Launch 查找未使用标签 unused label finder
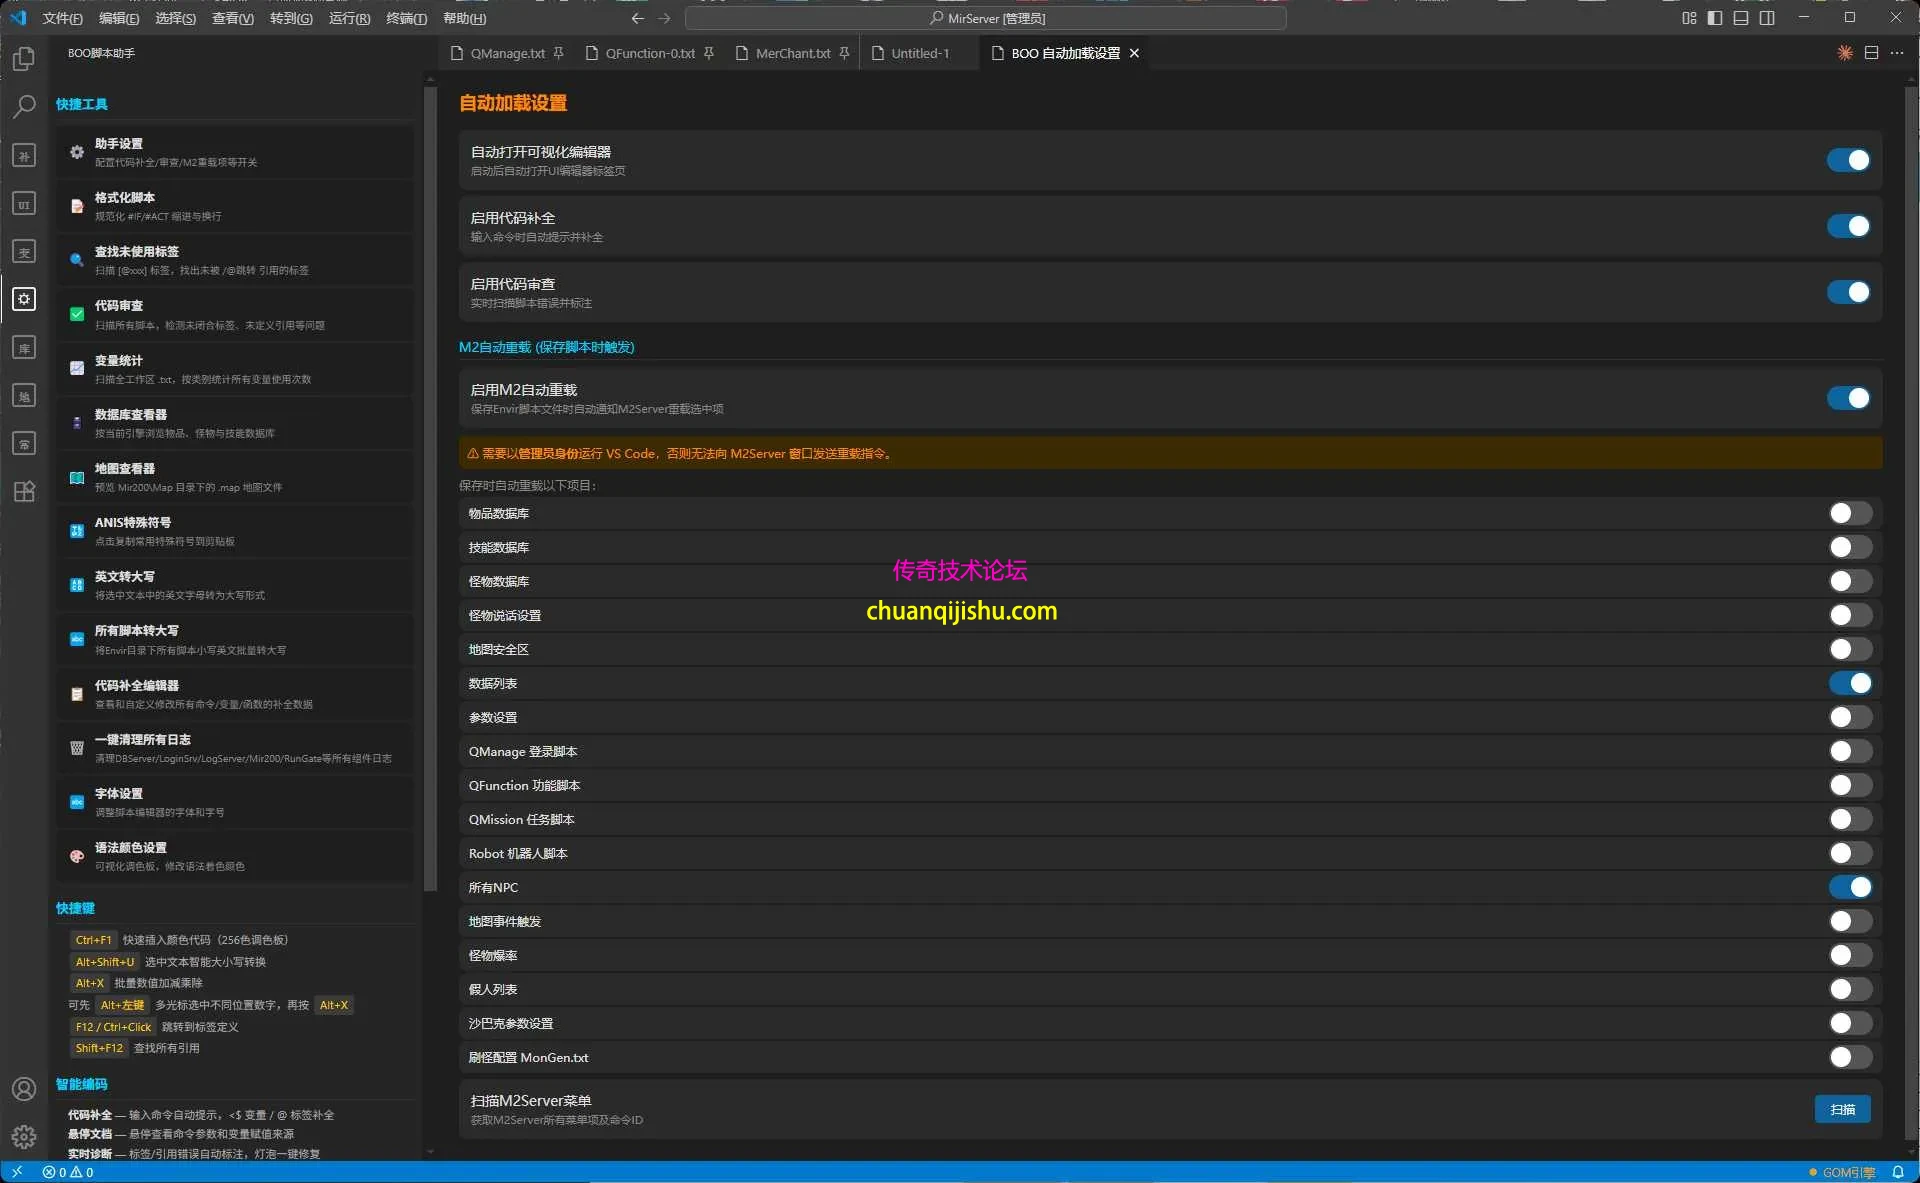Screen dimensions: 1920x1183 [234, 260]
